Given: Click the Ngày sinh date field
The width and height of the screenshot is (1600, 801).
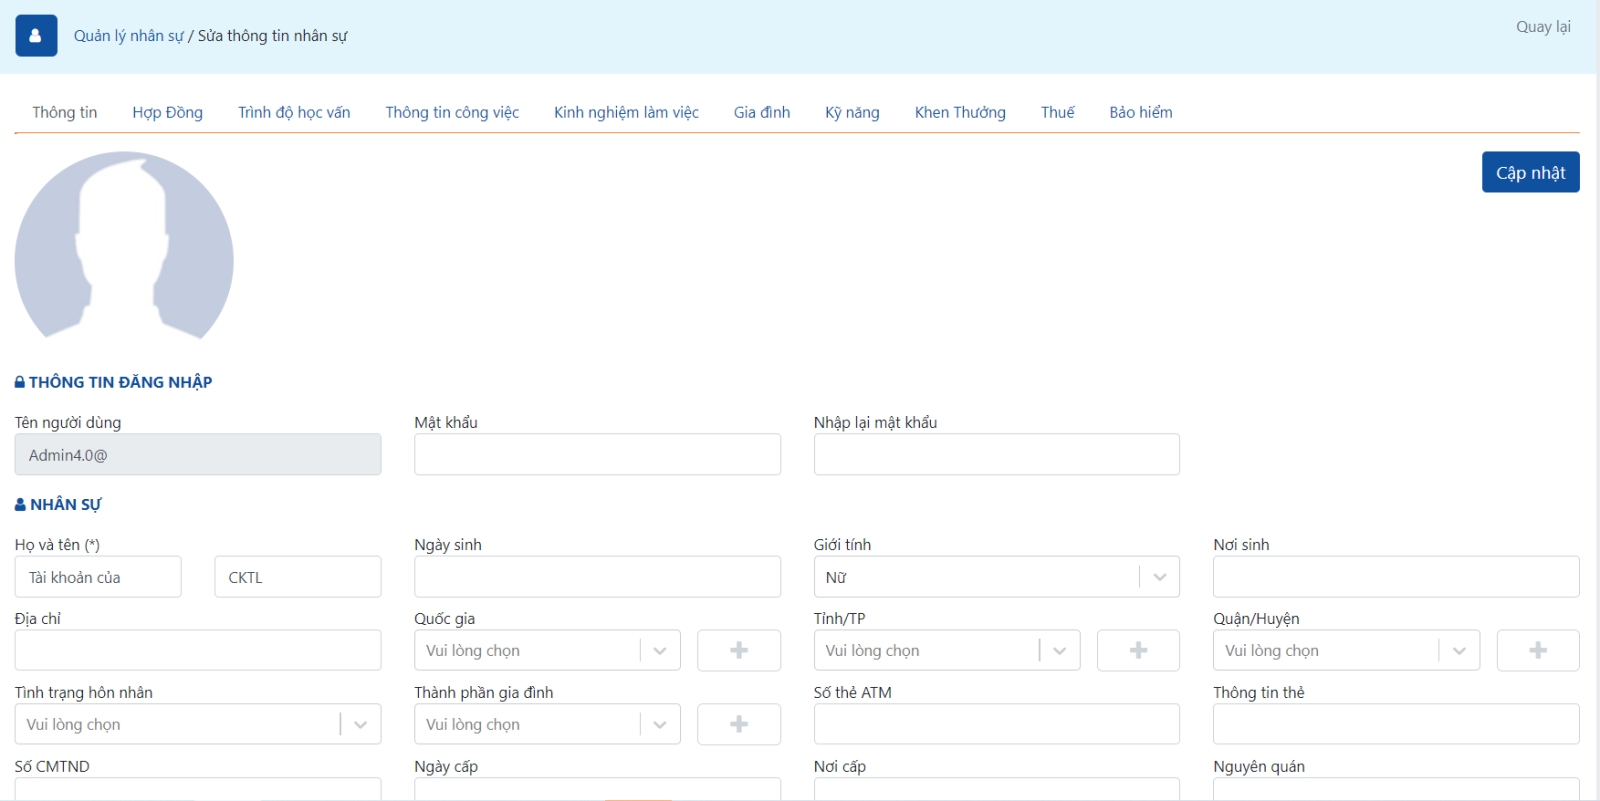Looking at the screenshot, I should pos(597,577).
